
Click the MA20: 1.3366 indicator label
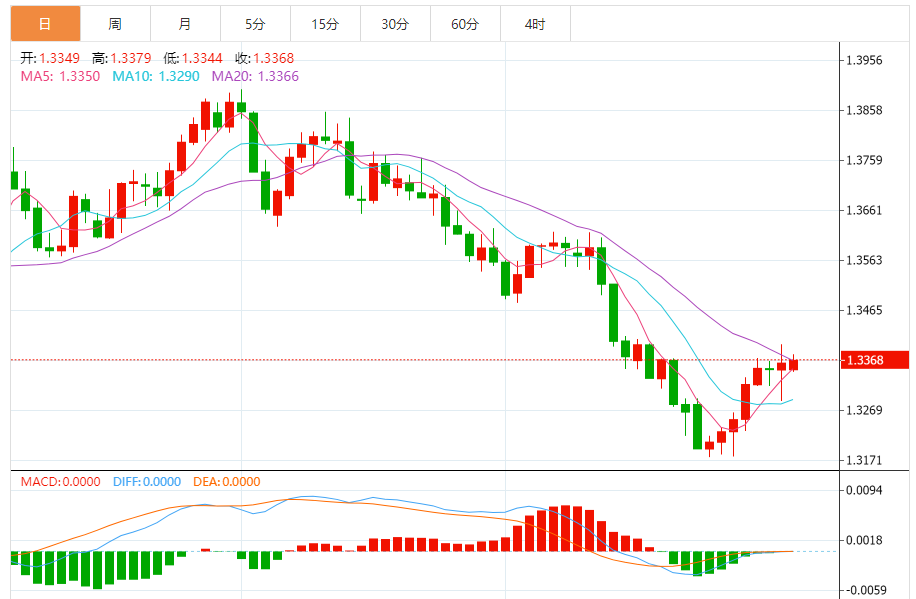point(255,77)
